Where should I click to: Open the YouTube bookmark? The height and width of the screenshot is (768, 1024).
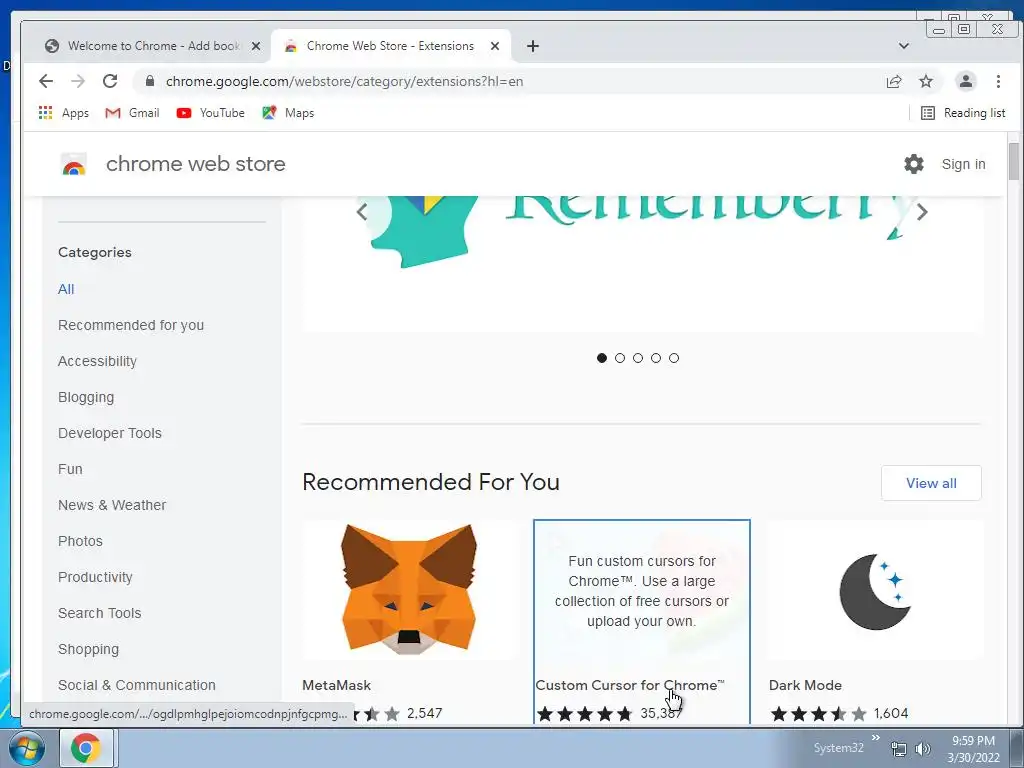(210, 113)
